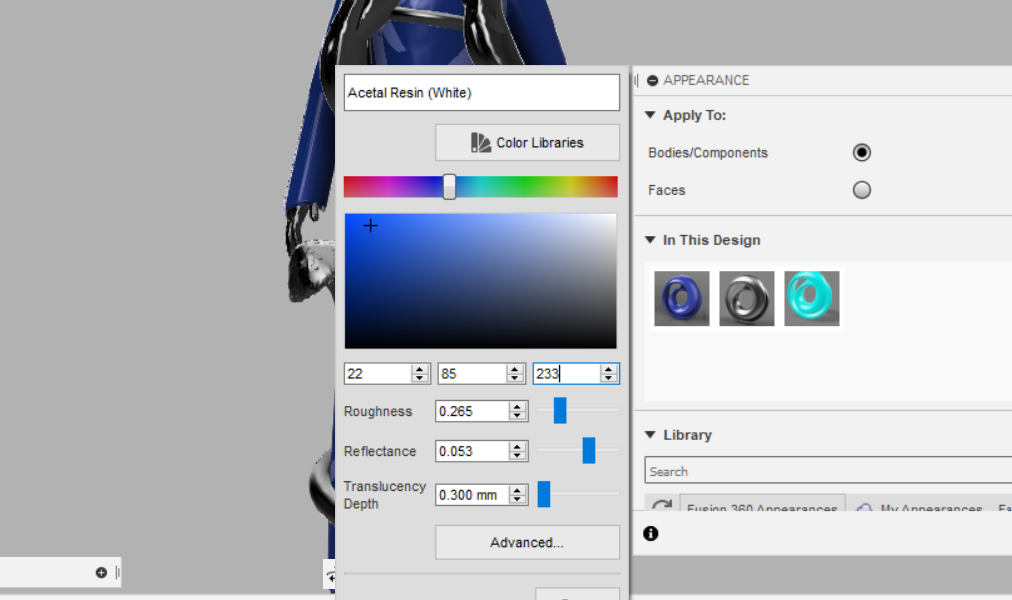Enable the Bodies/Components radio button

tap(861, 152)
